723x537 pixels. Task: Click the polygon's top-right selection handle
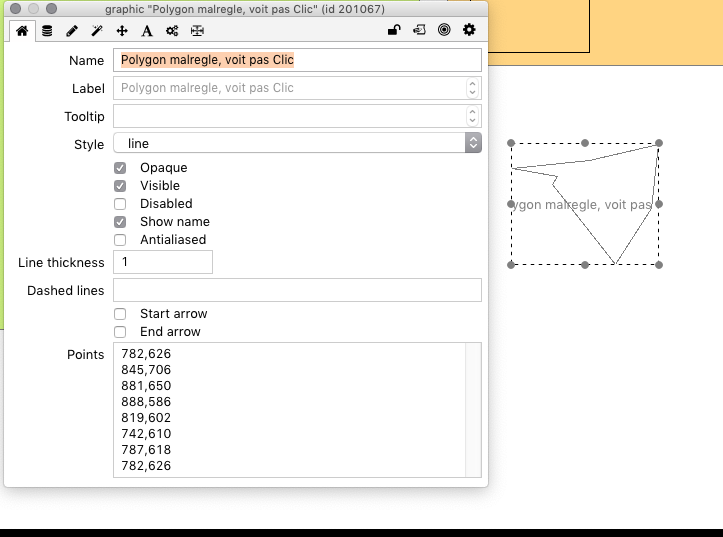[x=659, y=143]
